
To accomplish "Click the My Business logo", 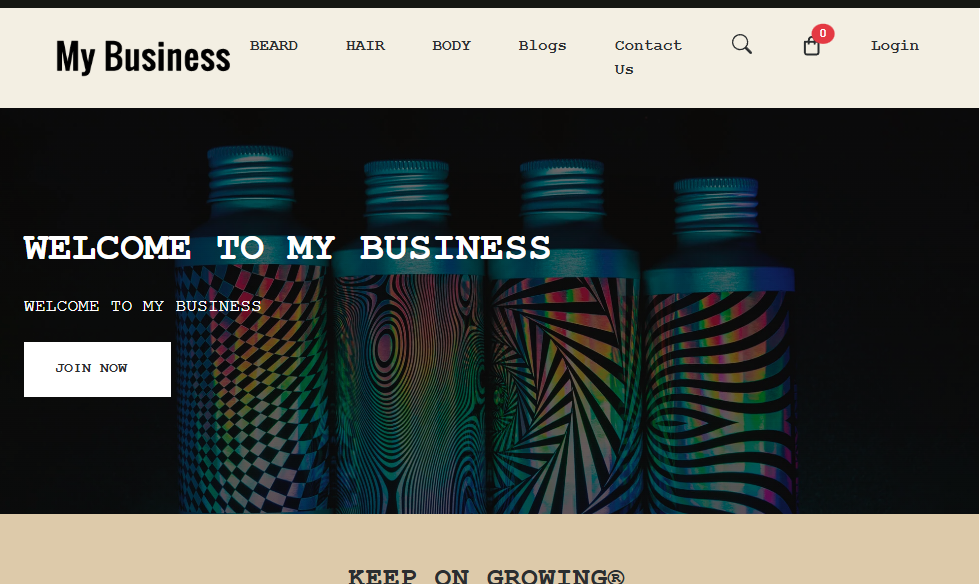I will [143, 56].
